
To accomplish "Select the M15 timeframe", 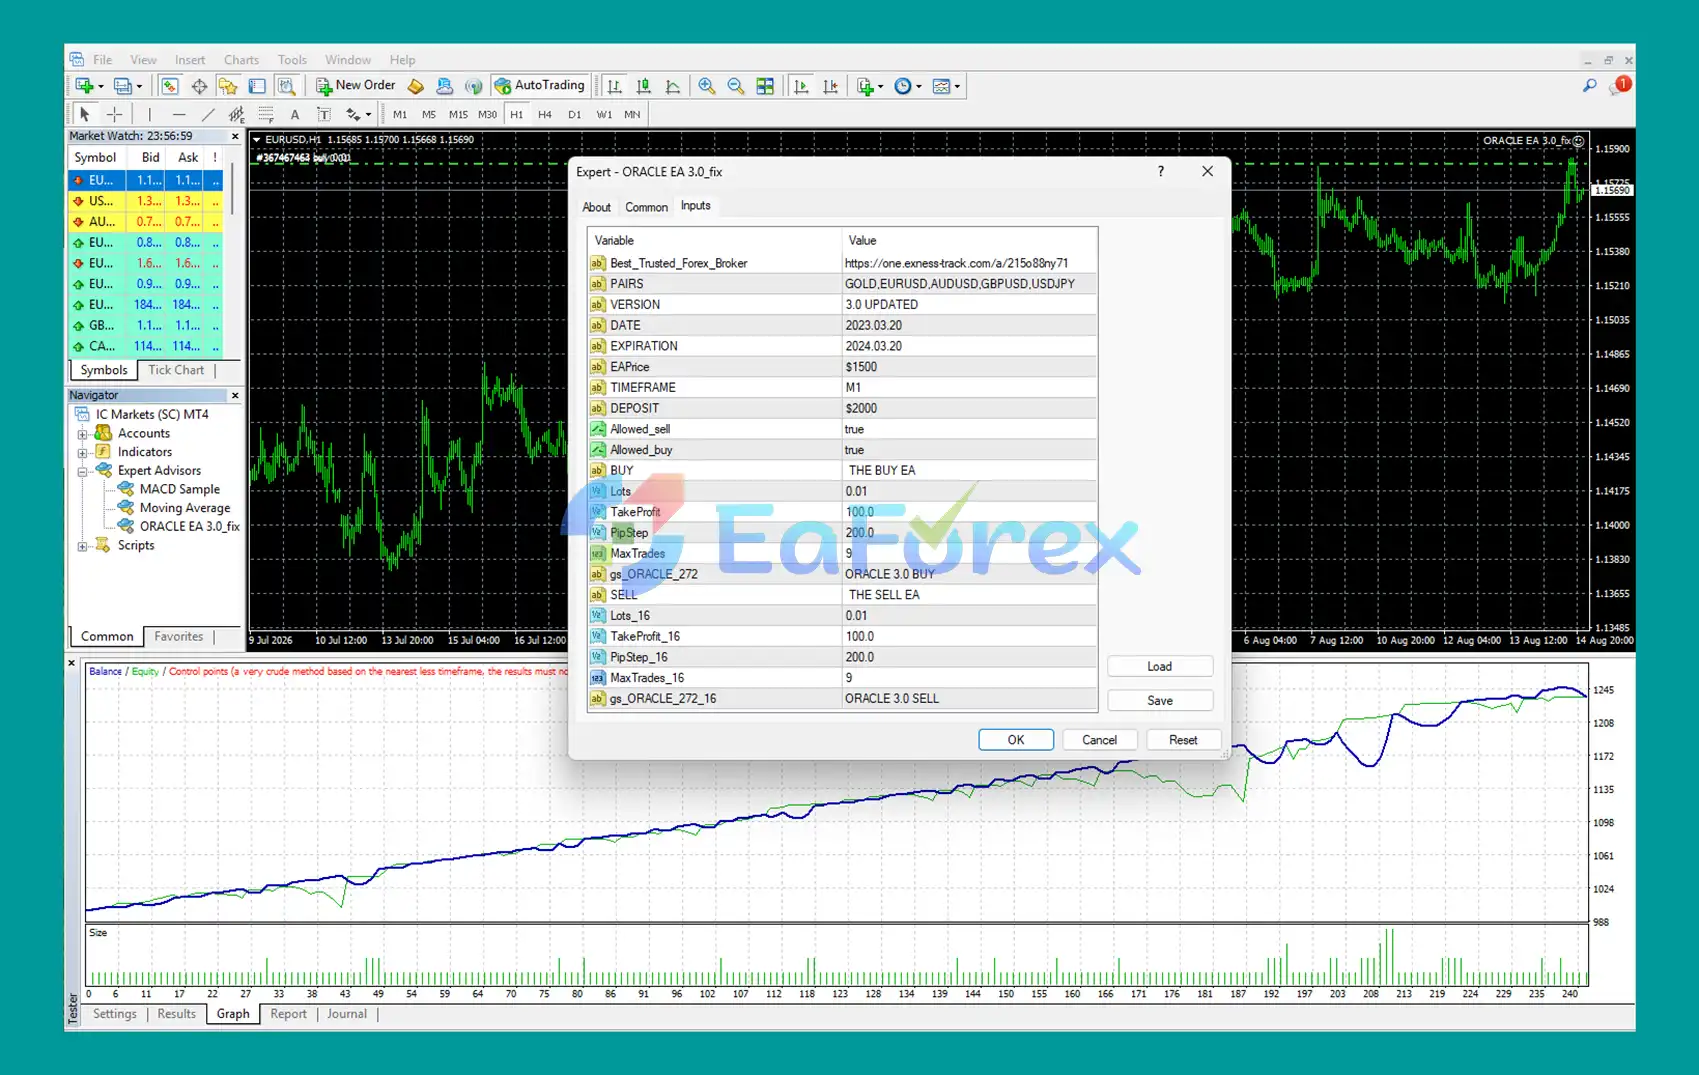I will tap(458, 115).
